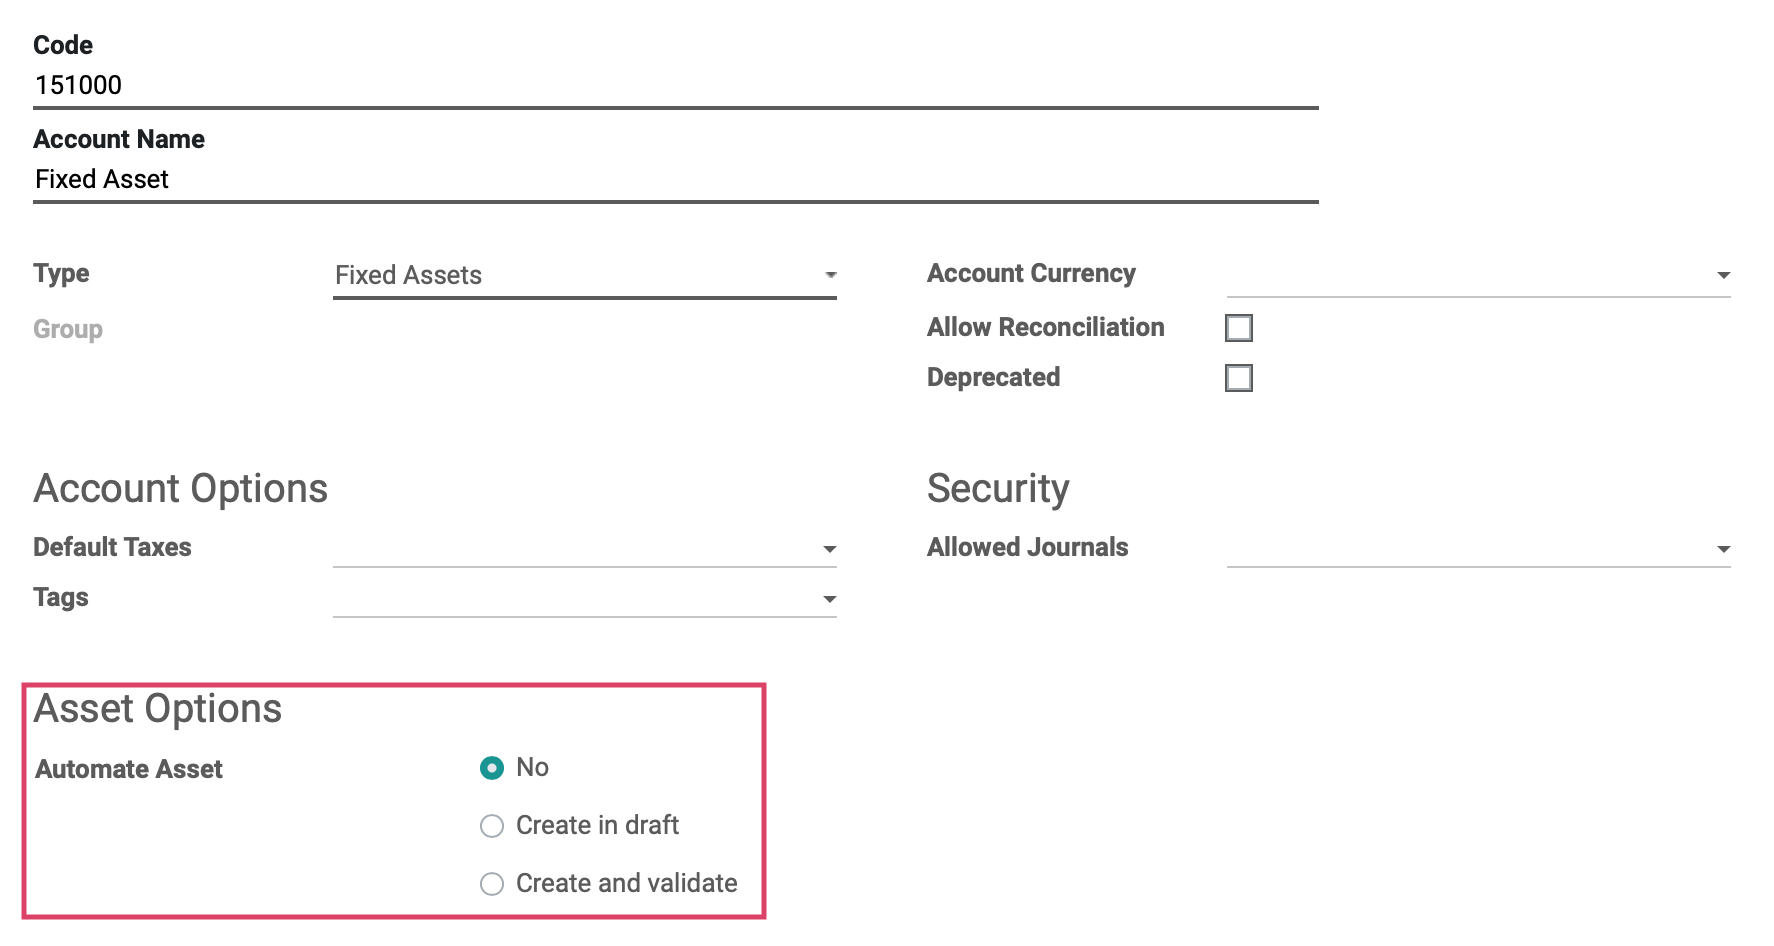
Task: Open the Type dropdown showing Fixed Assets
Action: (x=585, y=276)
